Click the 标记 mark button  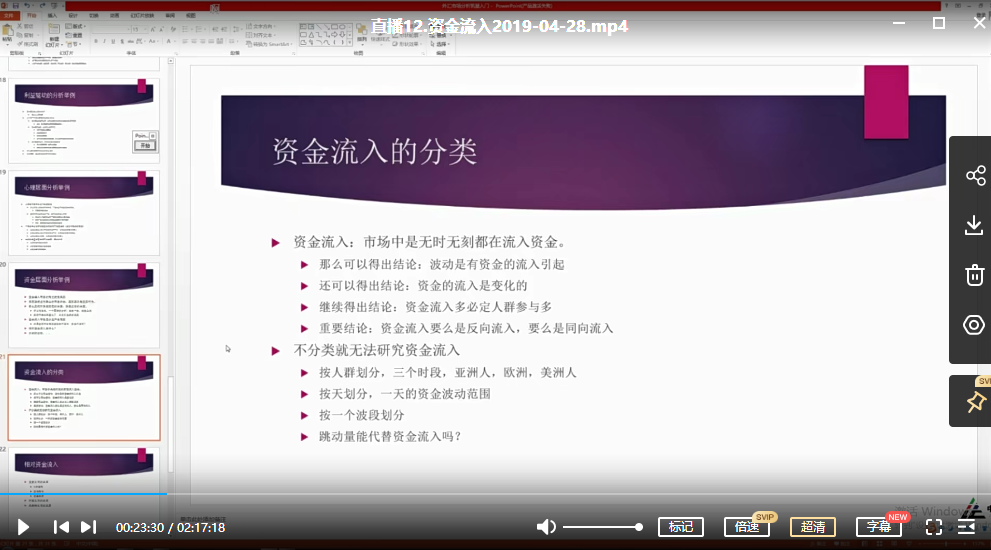coord(681,527)
